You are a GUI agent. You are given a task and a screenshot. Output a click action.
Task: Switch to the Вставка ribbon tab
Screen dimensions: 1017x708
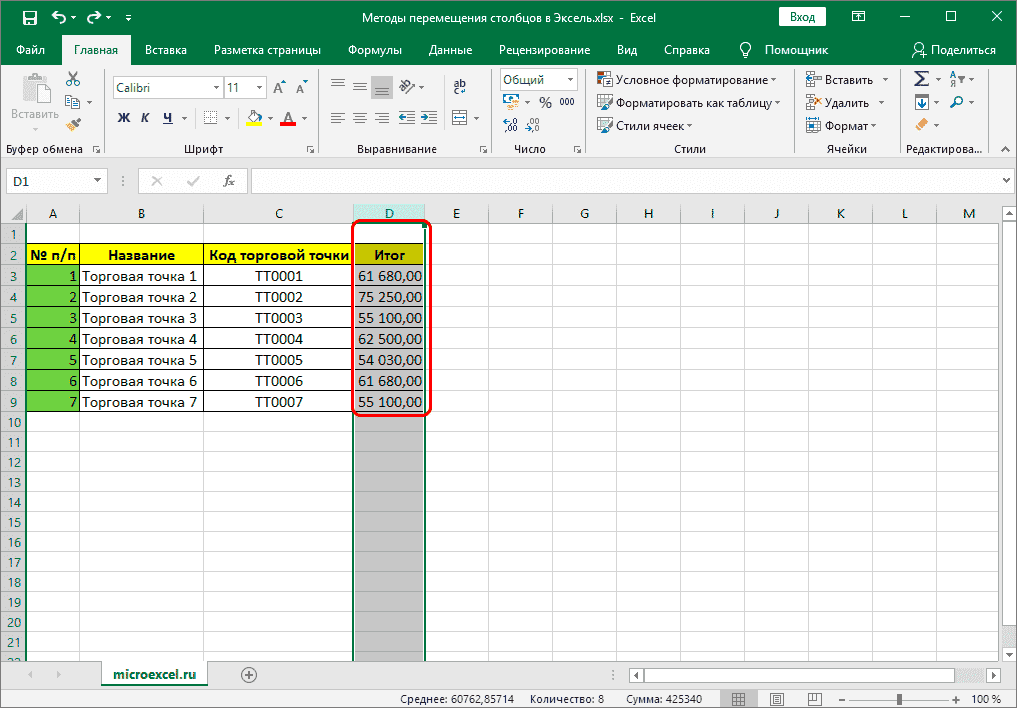point(166,49)
